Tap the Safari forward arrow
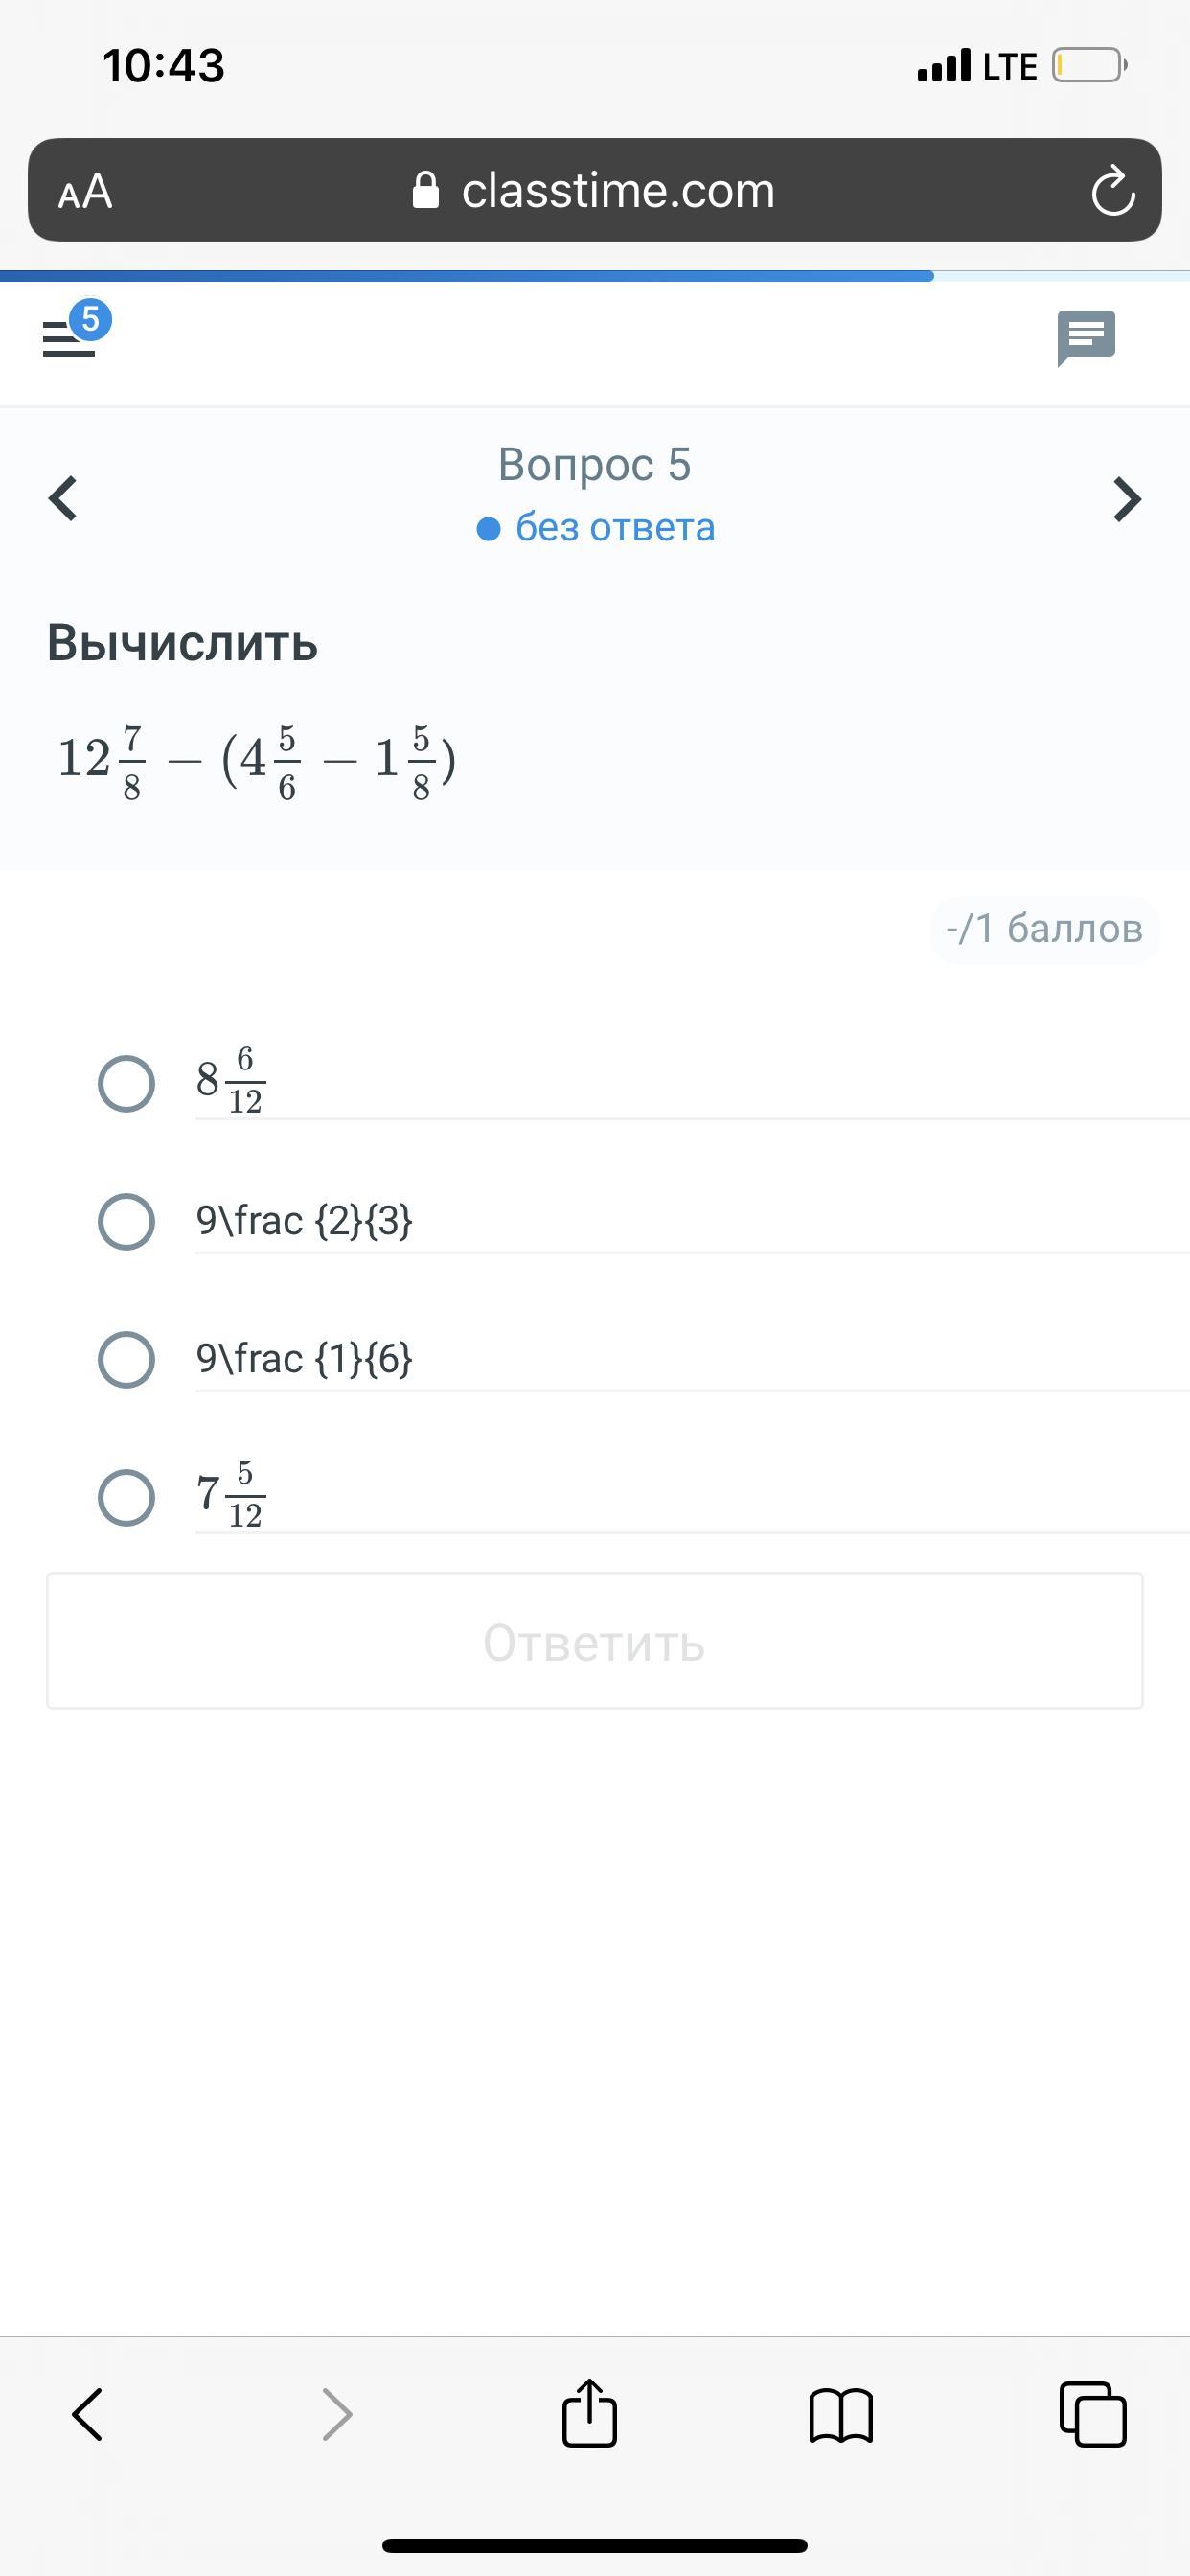 pos(337,2414)
